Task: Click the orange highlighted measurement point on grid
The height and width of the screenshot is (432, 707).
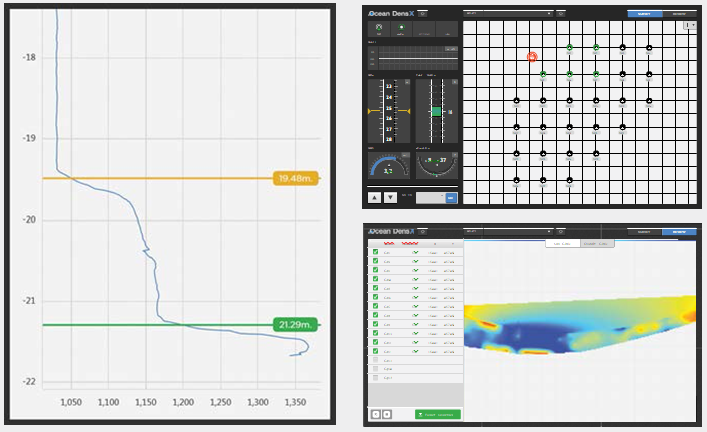Action: tap(532, 57)
